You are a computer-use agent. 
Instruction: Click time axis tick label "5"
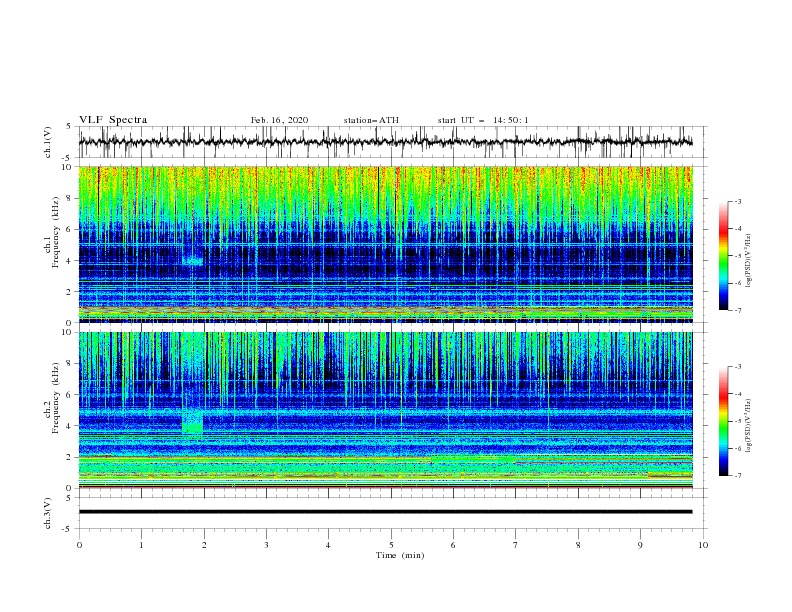point(391,545)
